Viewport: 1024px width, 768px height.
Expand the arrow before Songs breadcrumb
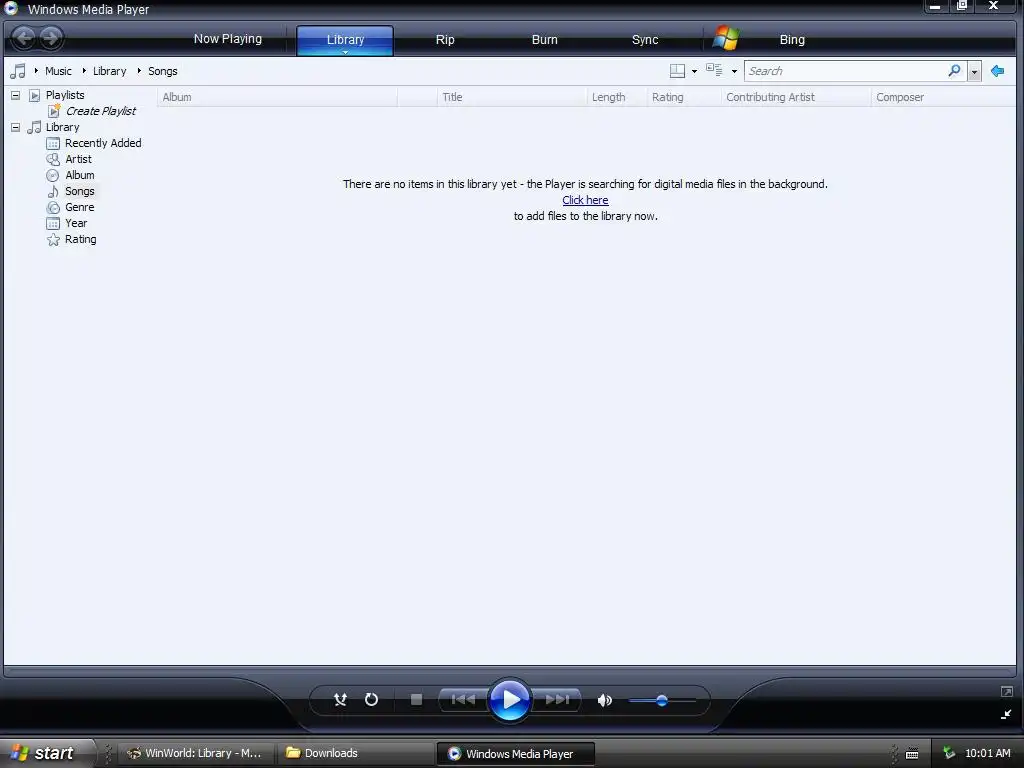[138, 71]
